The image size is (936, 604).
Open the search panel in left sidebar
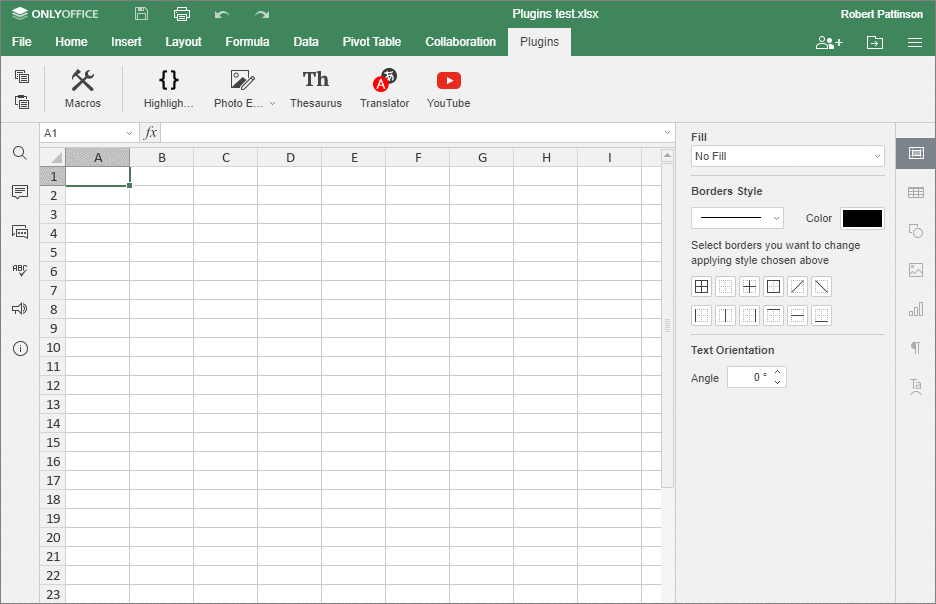point(20,153)
